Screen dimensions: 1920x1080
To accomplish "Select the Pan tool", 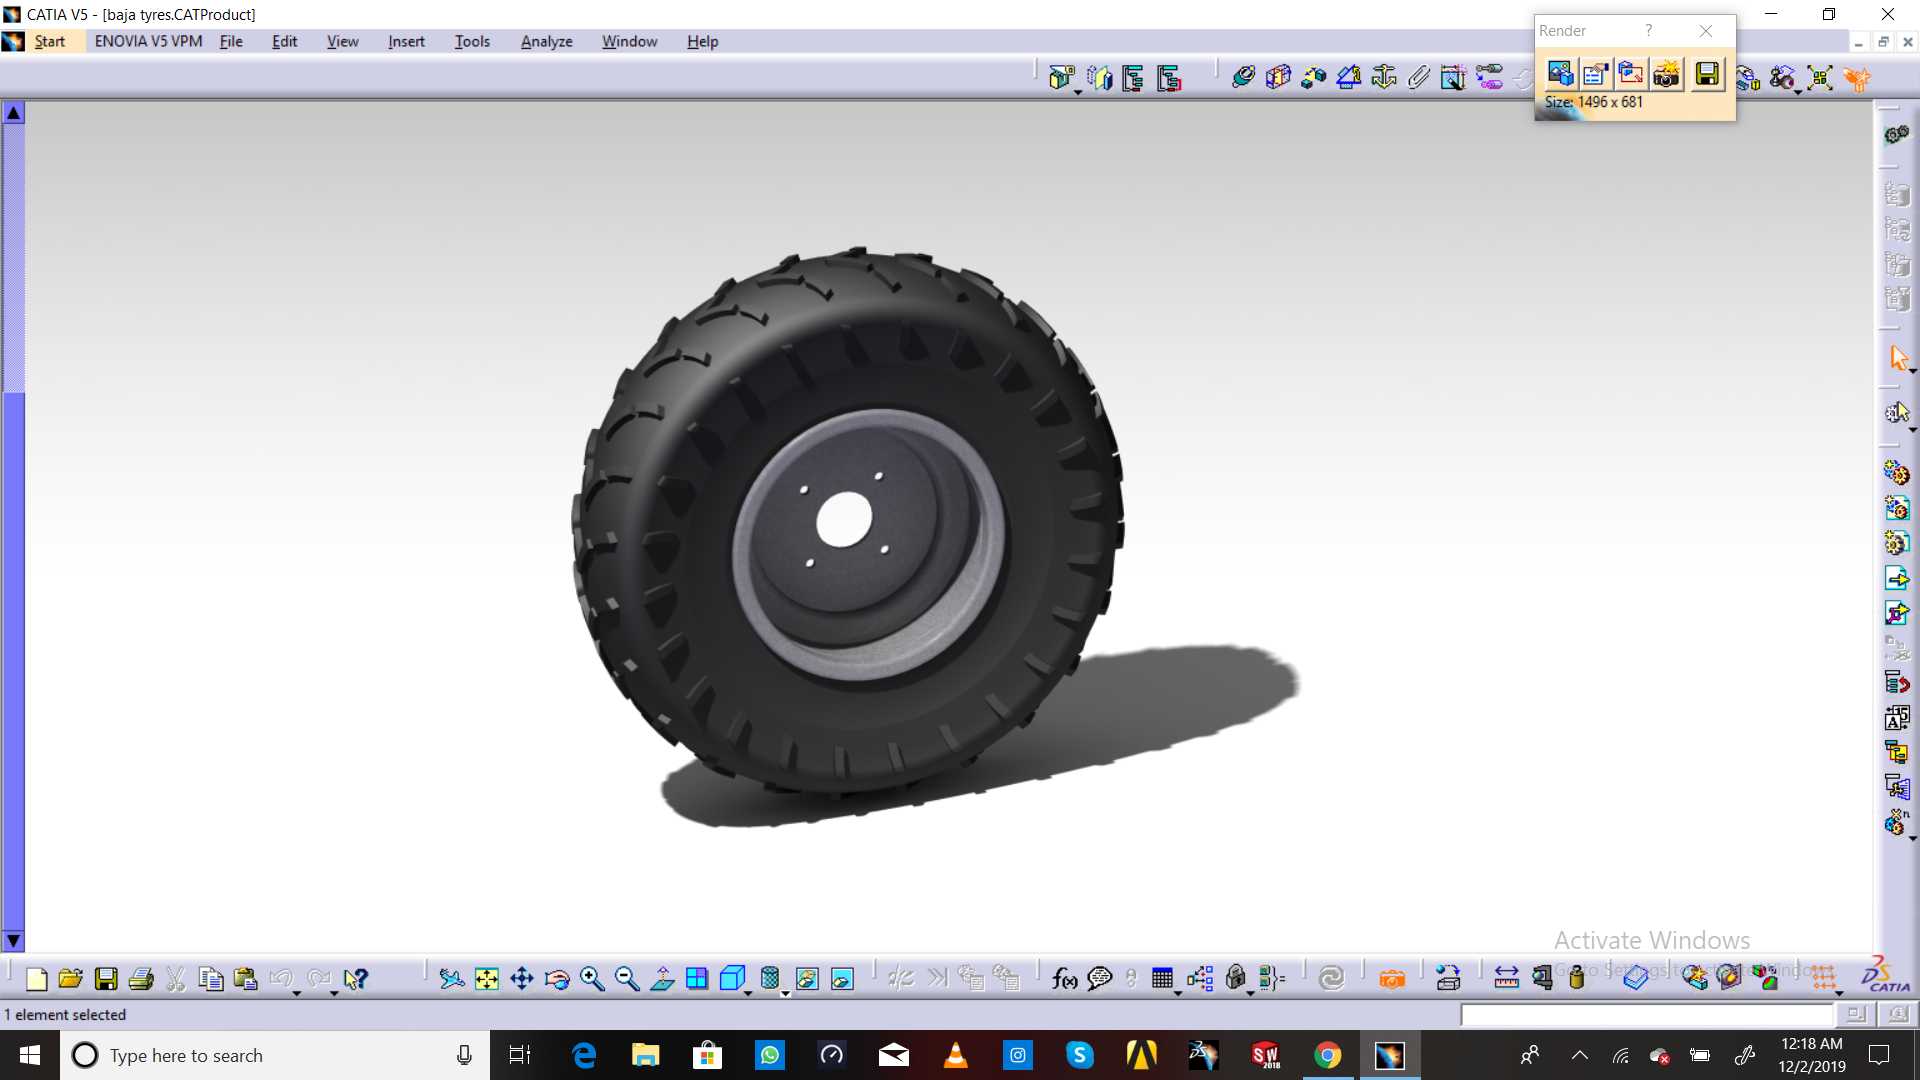I will pos(522,979).
